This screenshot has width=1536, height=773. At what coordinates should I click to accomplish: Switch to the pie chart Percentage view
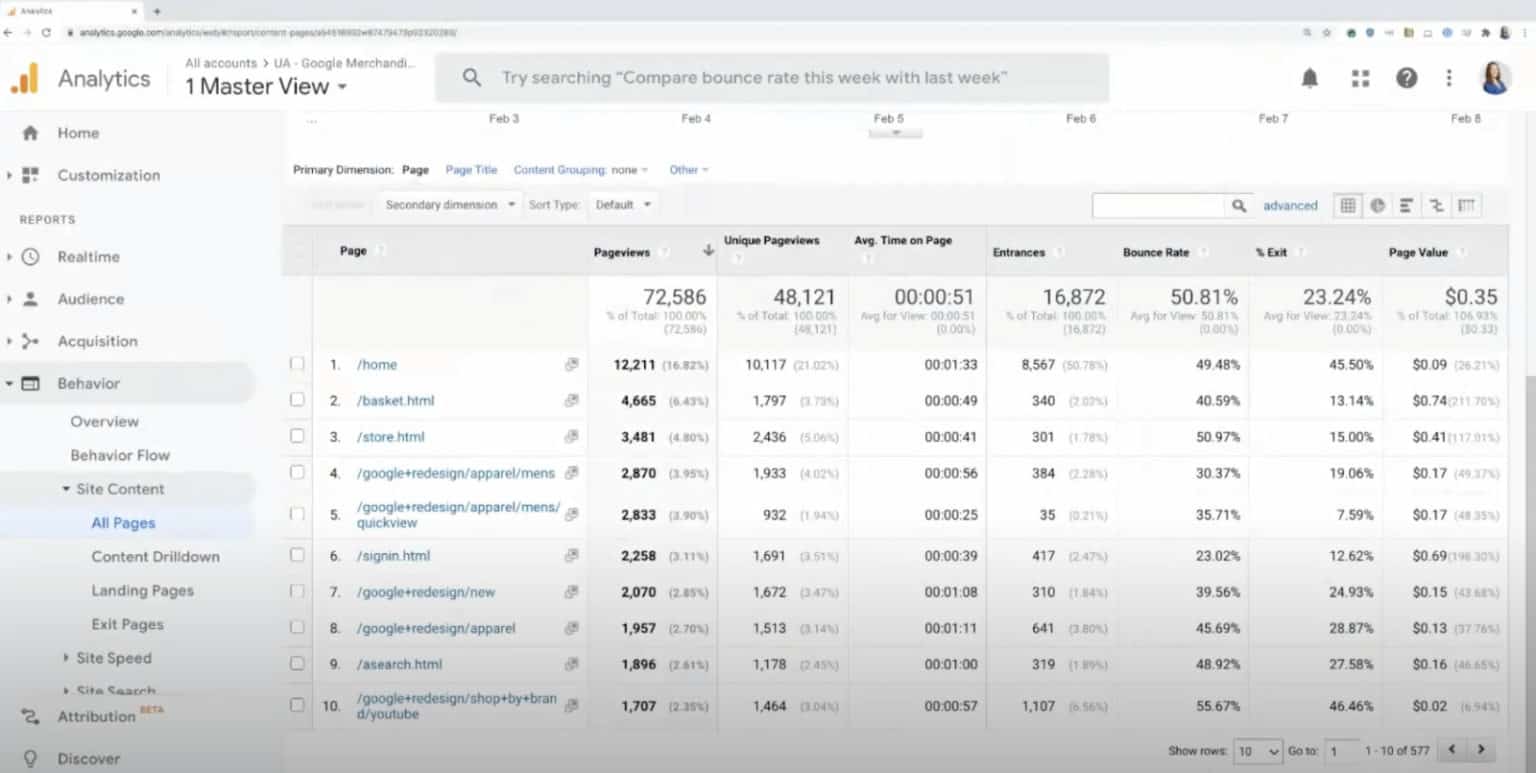pos(1377,205)
